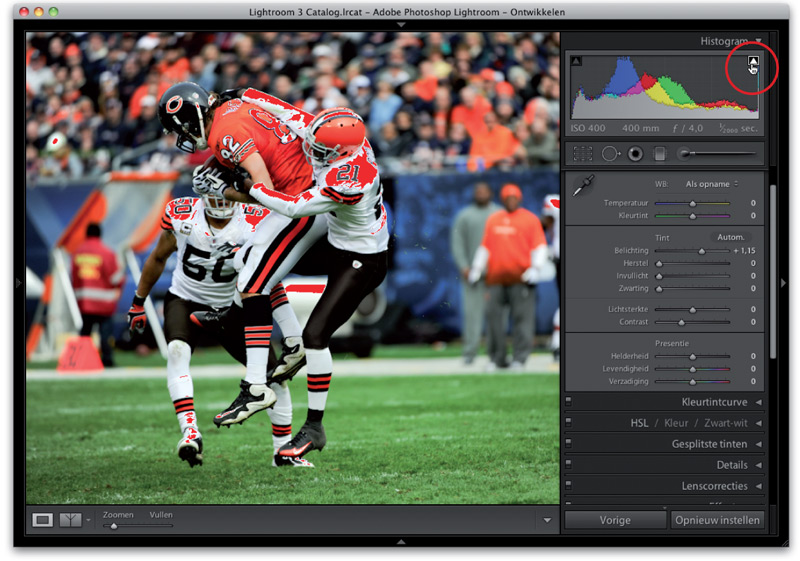Click the Opnieuw instellen button
This screenshot has width=800, height=561.
pyautogui.click(x=717, y=520)
